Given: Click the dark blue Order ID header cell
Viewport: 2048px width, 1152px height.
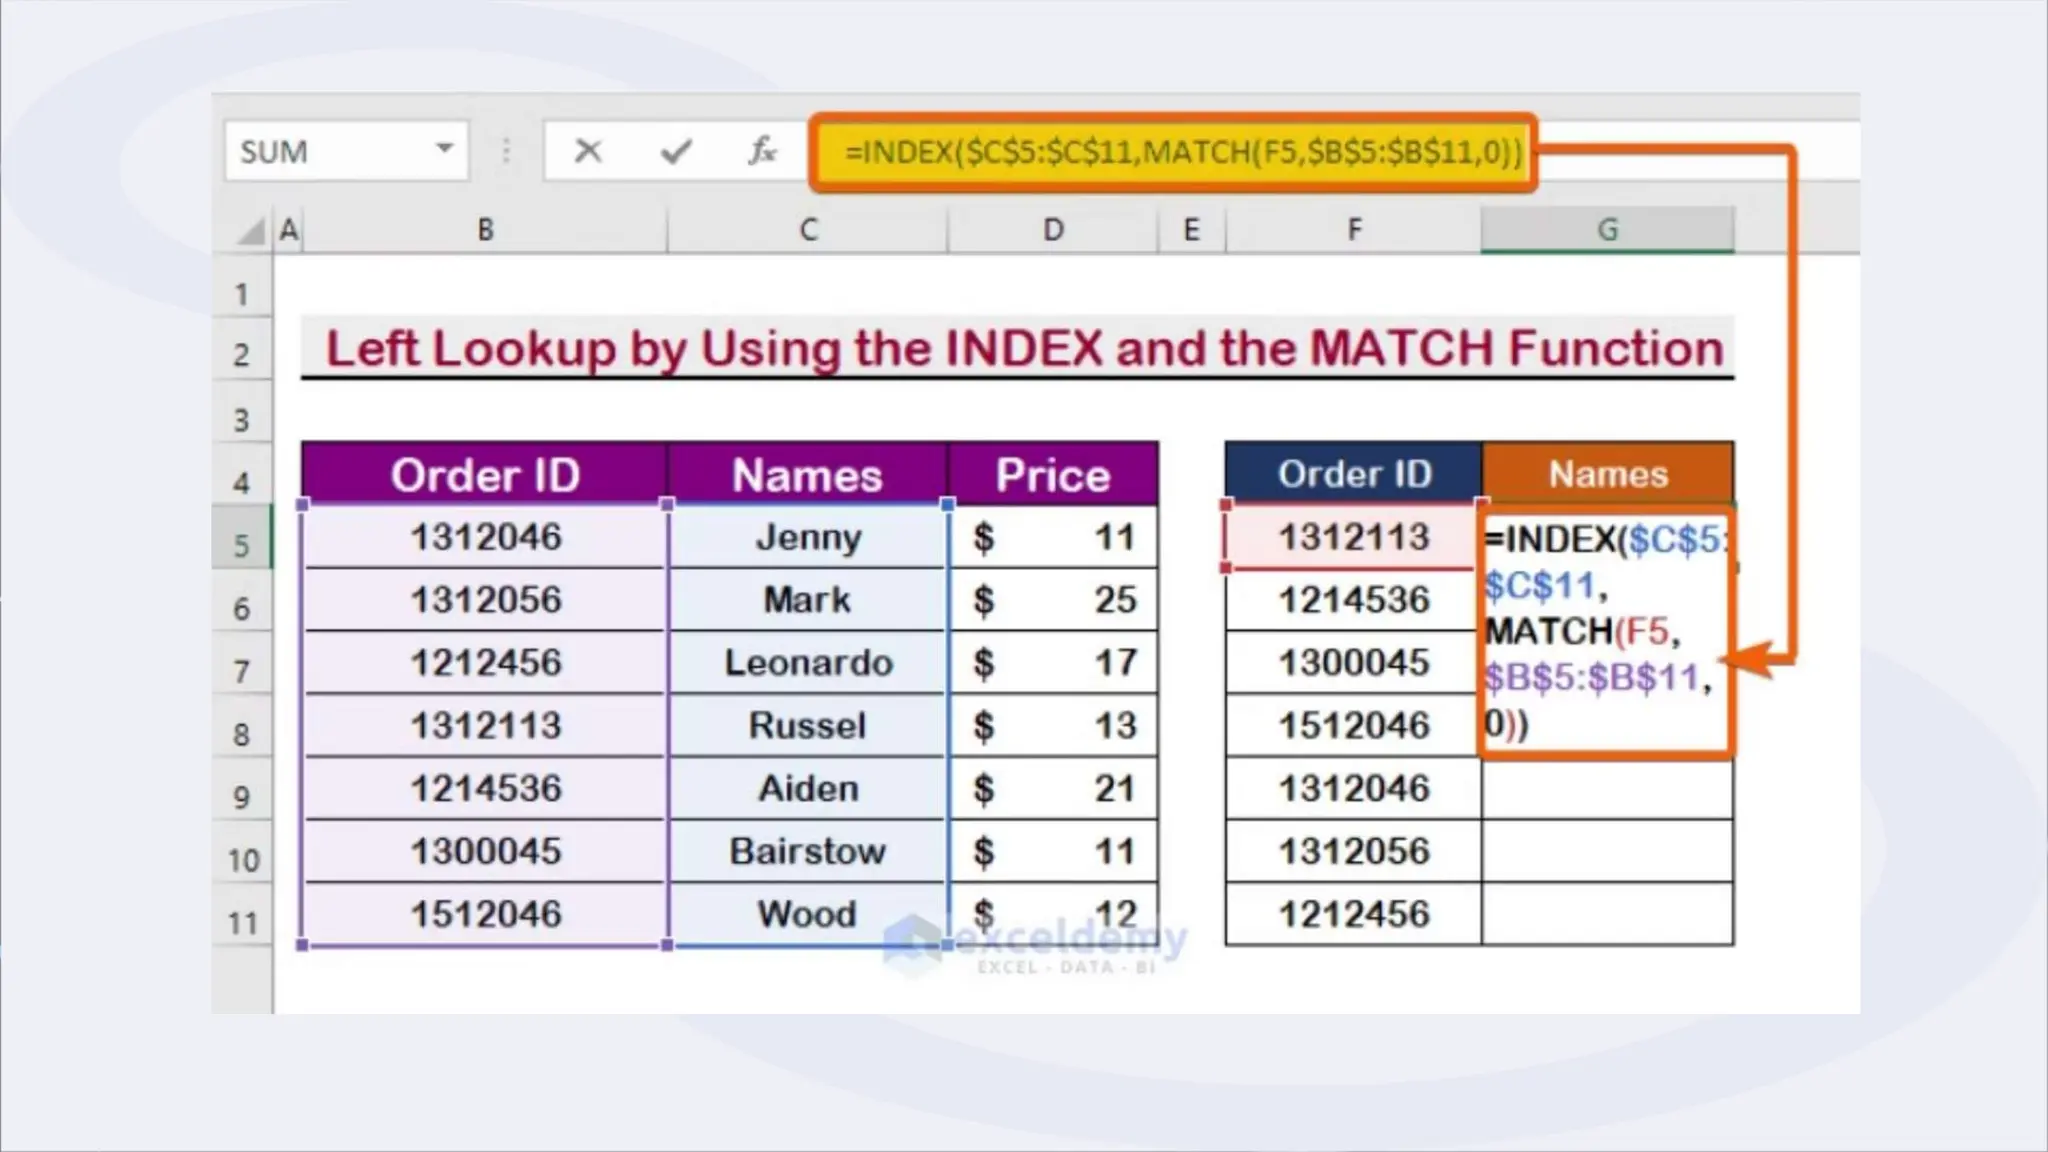Looking at the screenshot, I should click(x=1353, y=473).
